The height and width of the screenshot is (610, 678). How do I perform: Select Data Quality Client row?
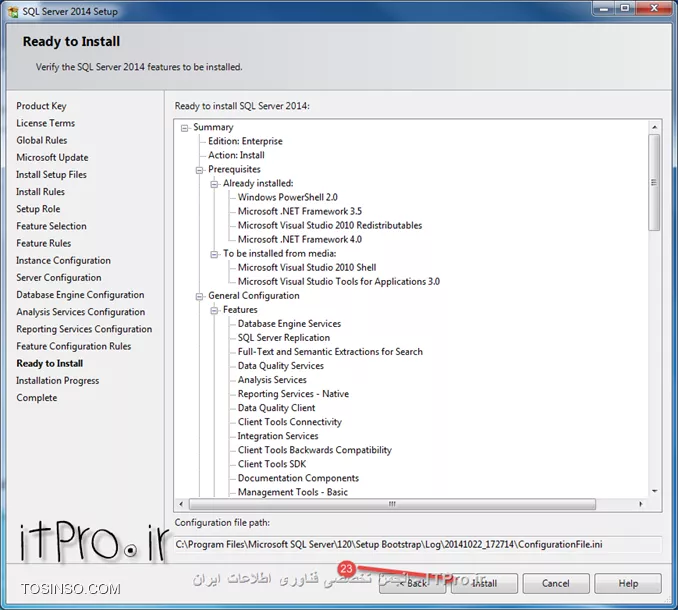276,408
